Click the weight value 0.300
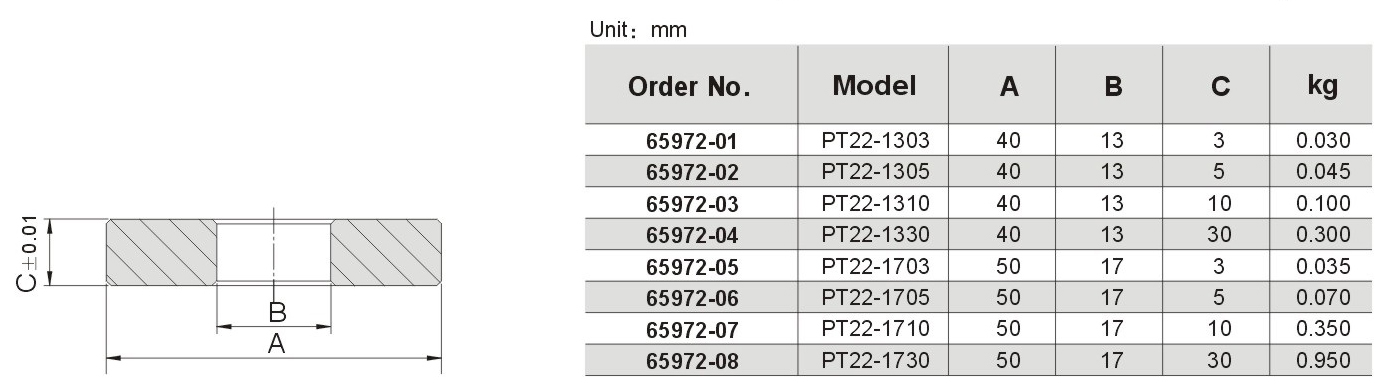The width and height of the screenshot is (1387, 390). 1323,235
